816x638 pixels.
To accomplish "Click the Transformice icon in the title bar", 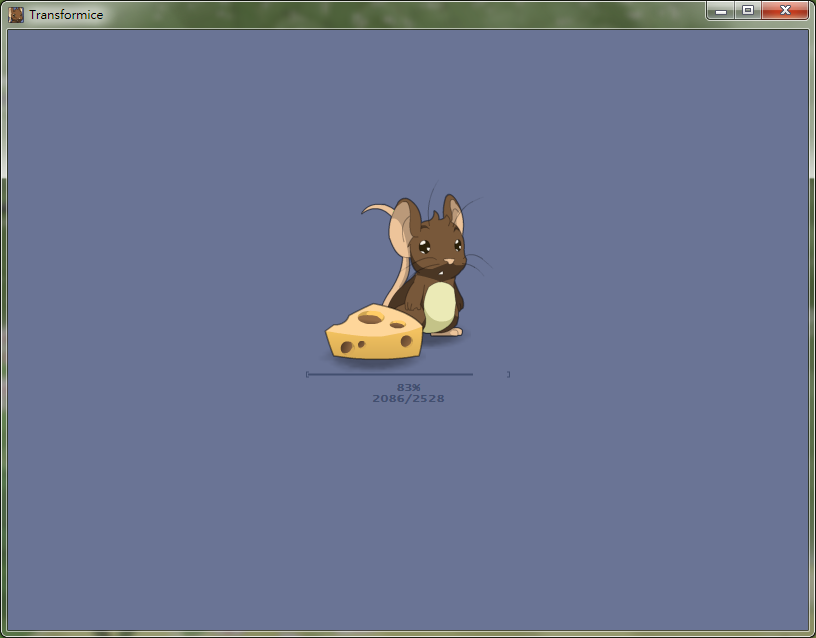I will coord(16,14).
